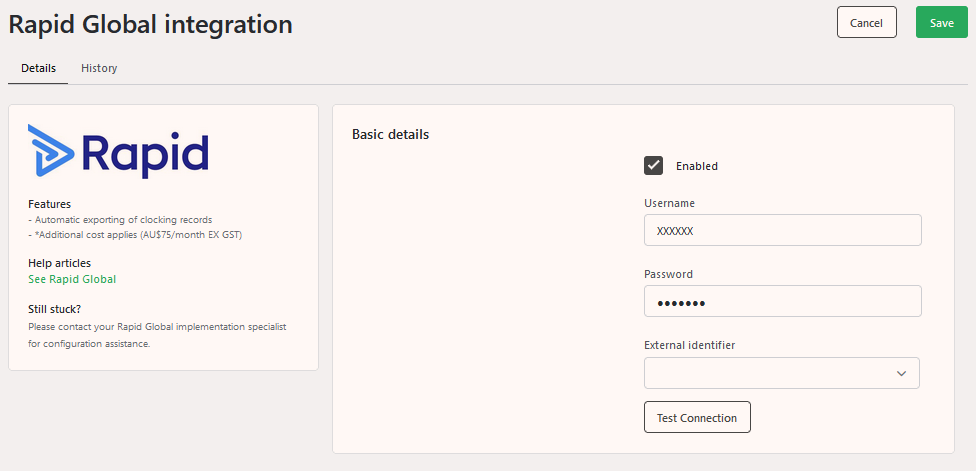976x471 pixels.
Task: Open the External identifier combo box
Action: click(782, 373)
